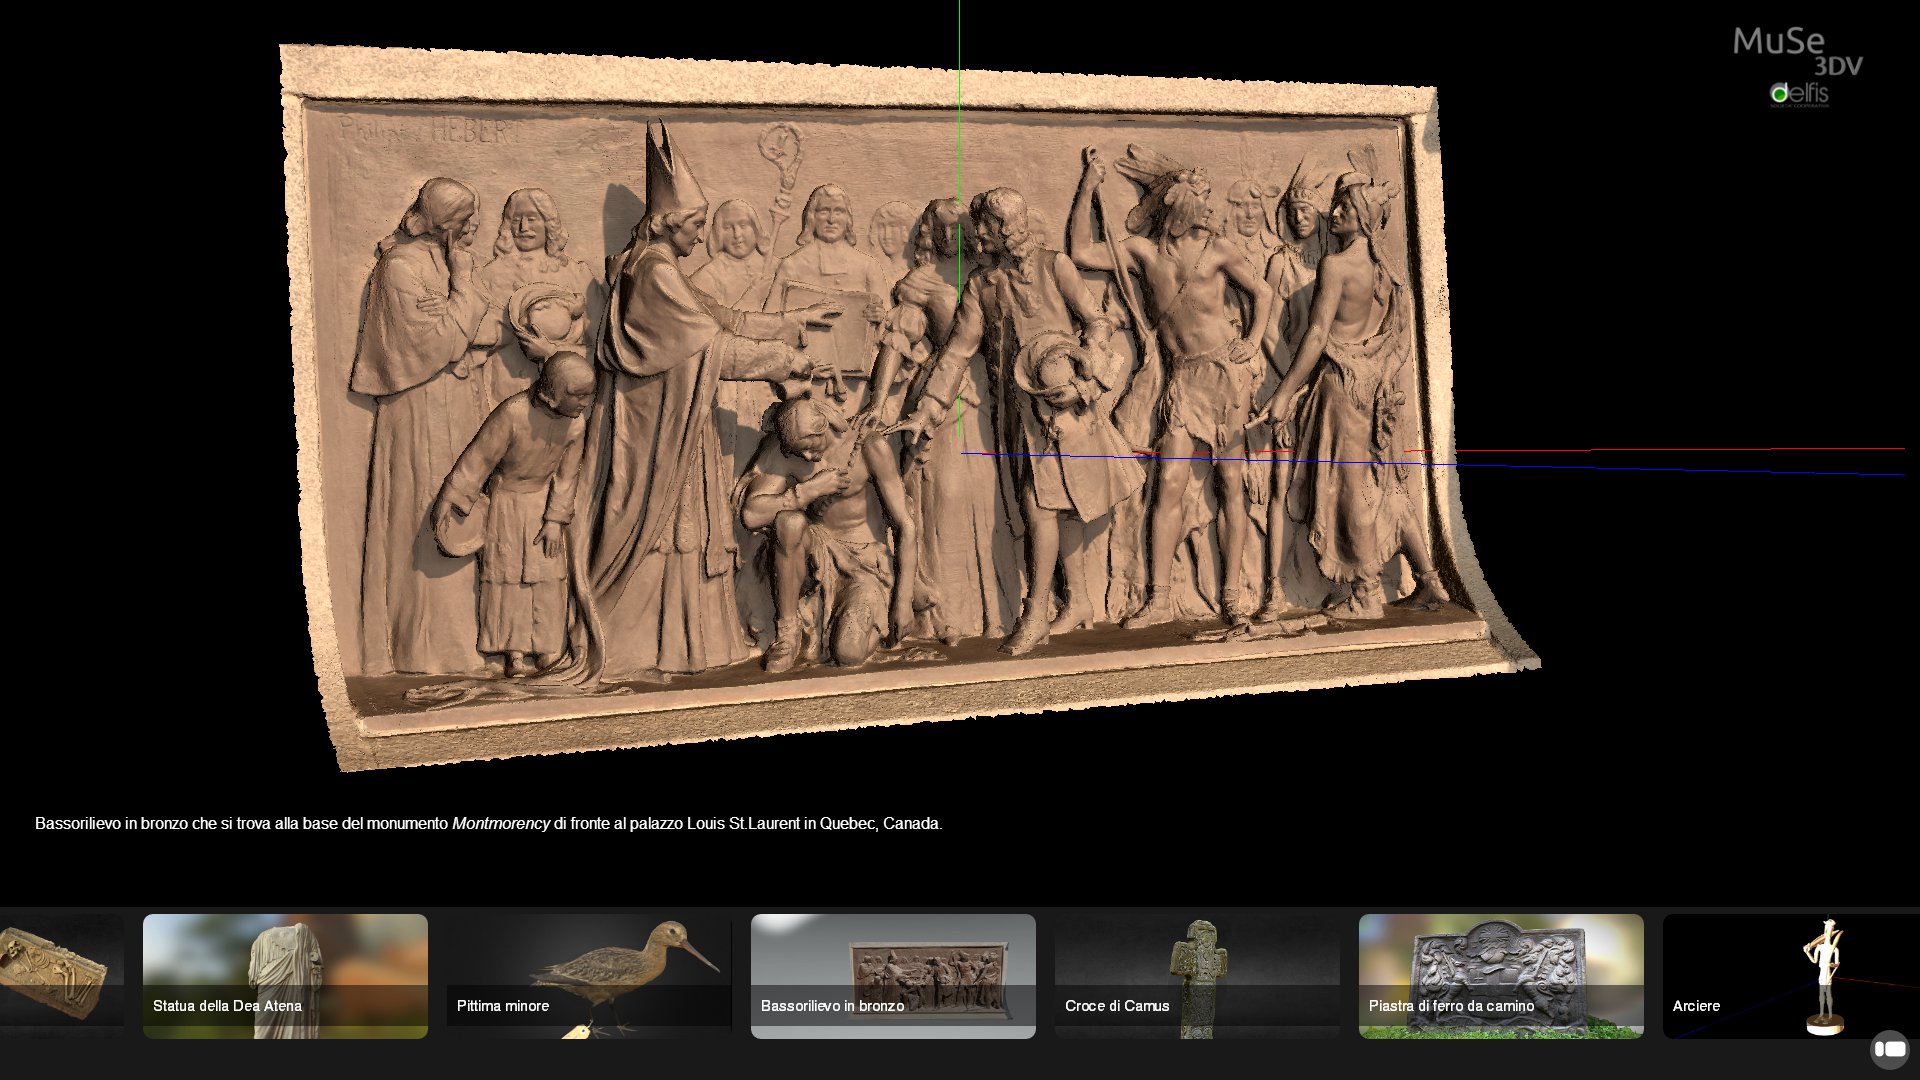The image size is (1920, 1080).
Task: Open the Piastra di ferro da camino thumbnail
Action: click(1501, 976)
